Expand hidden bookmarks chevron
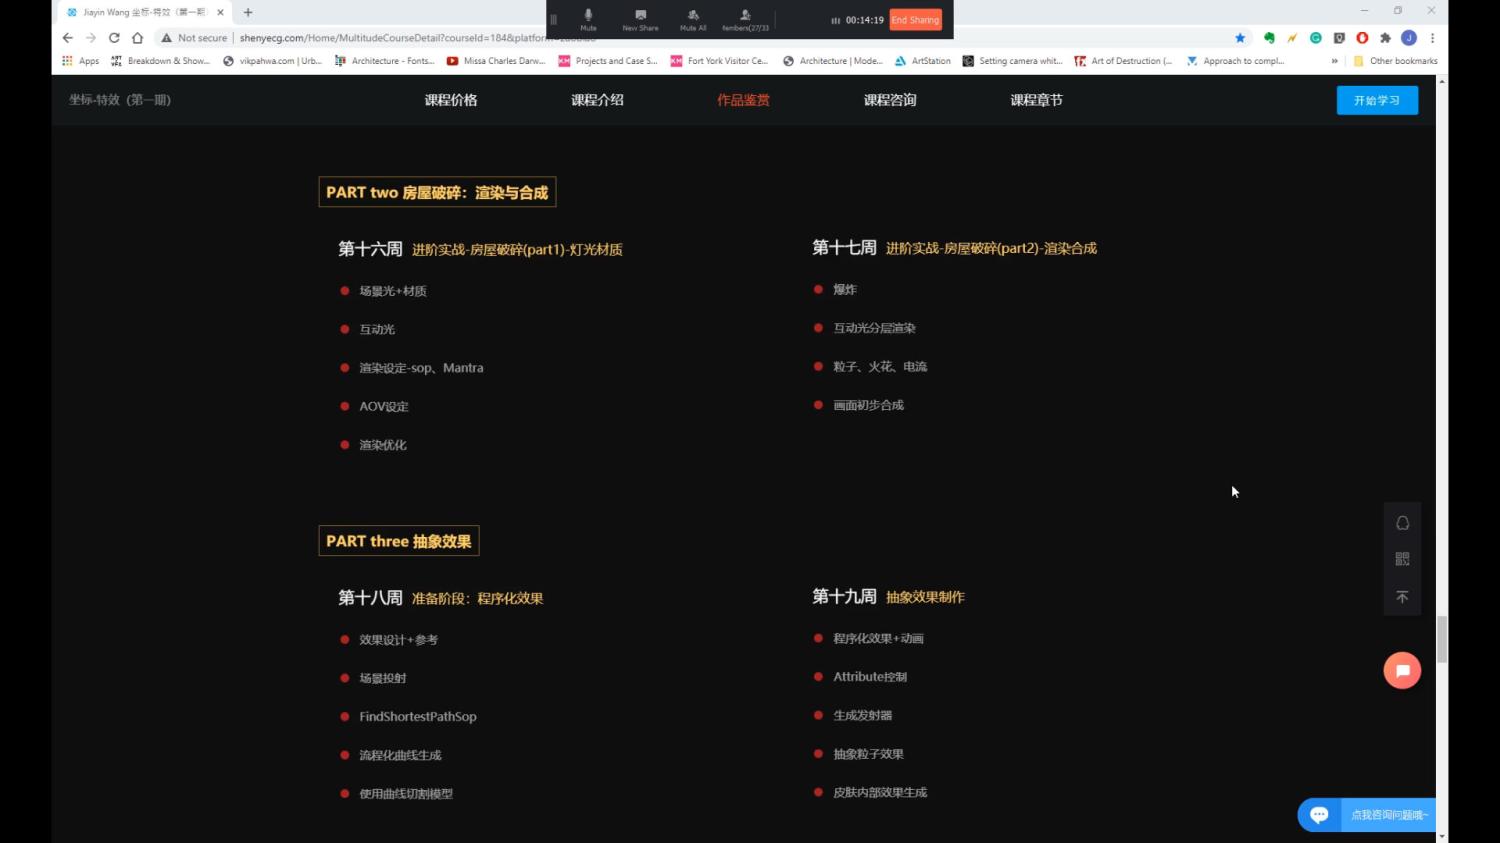Viewport: 1500px width, 843px height. 1334,61
